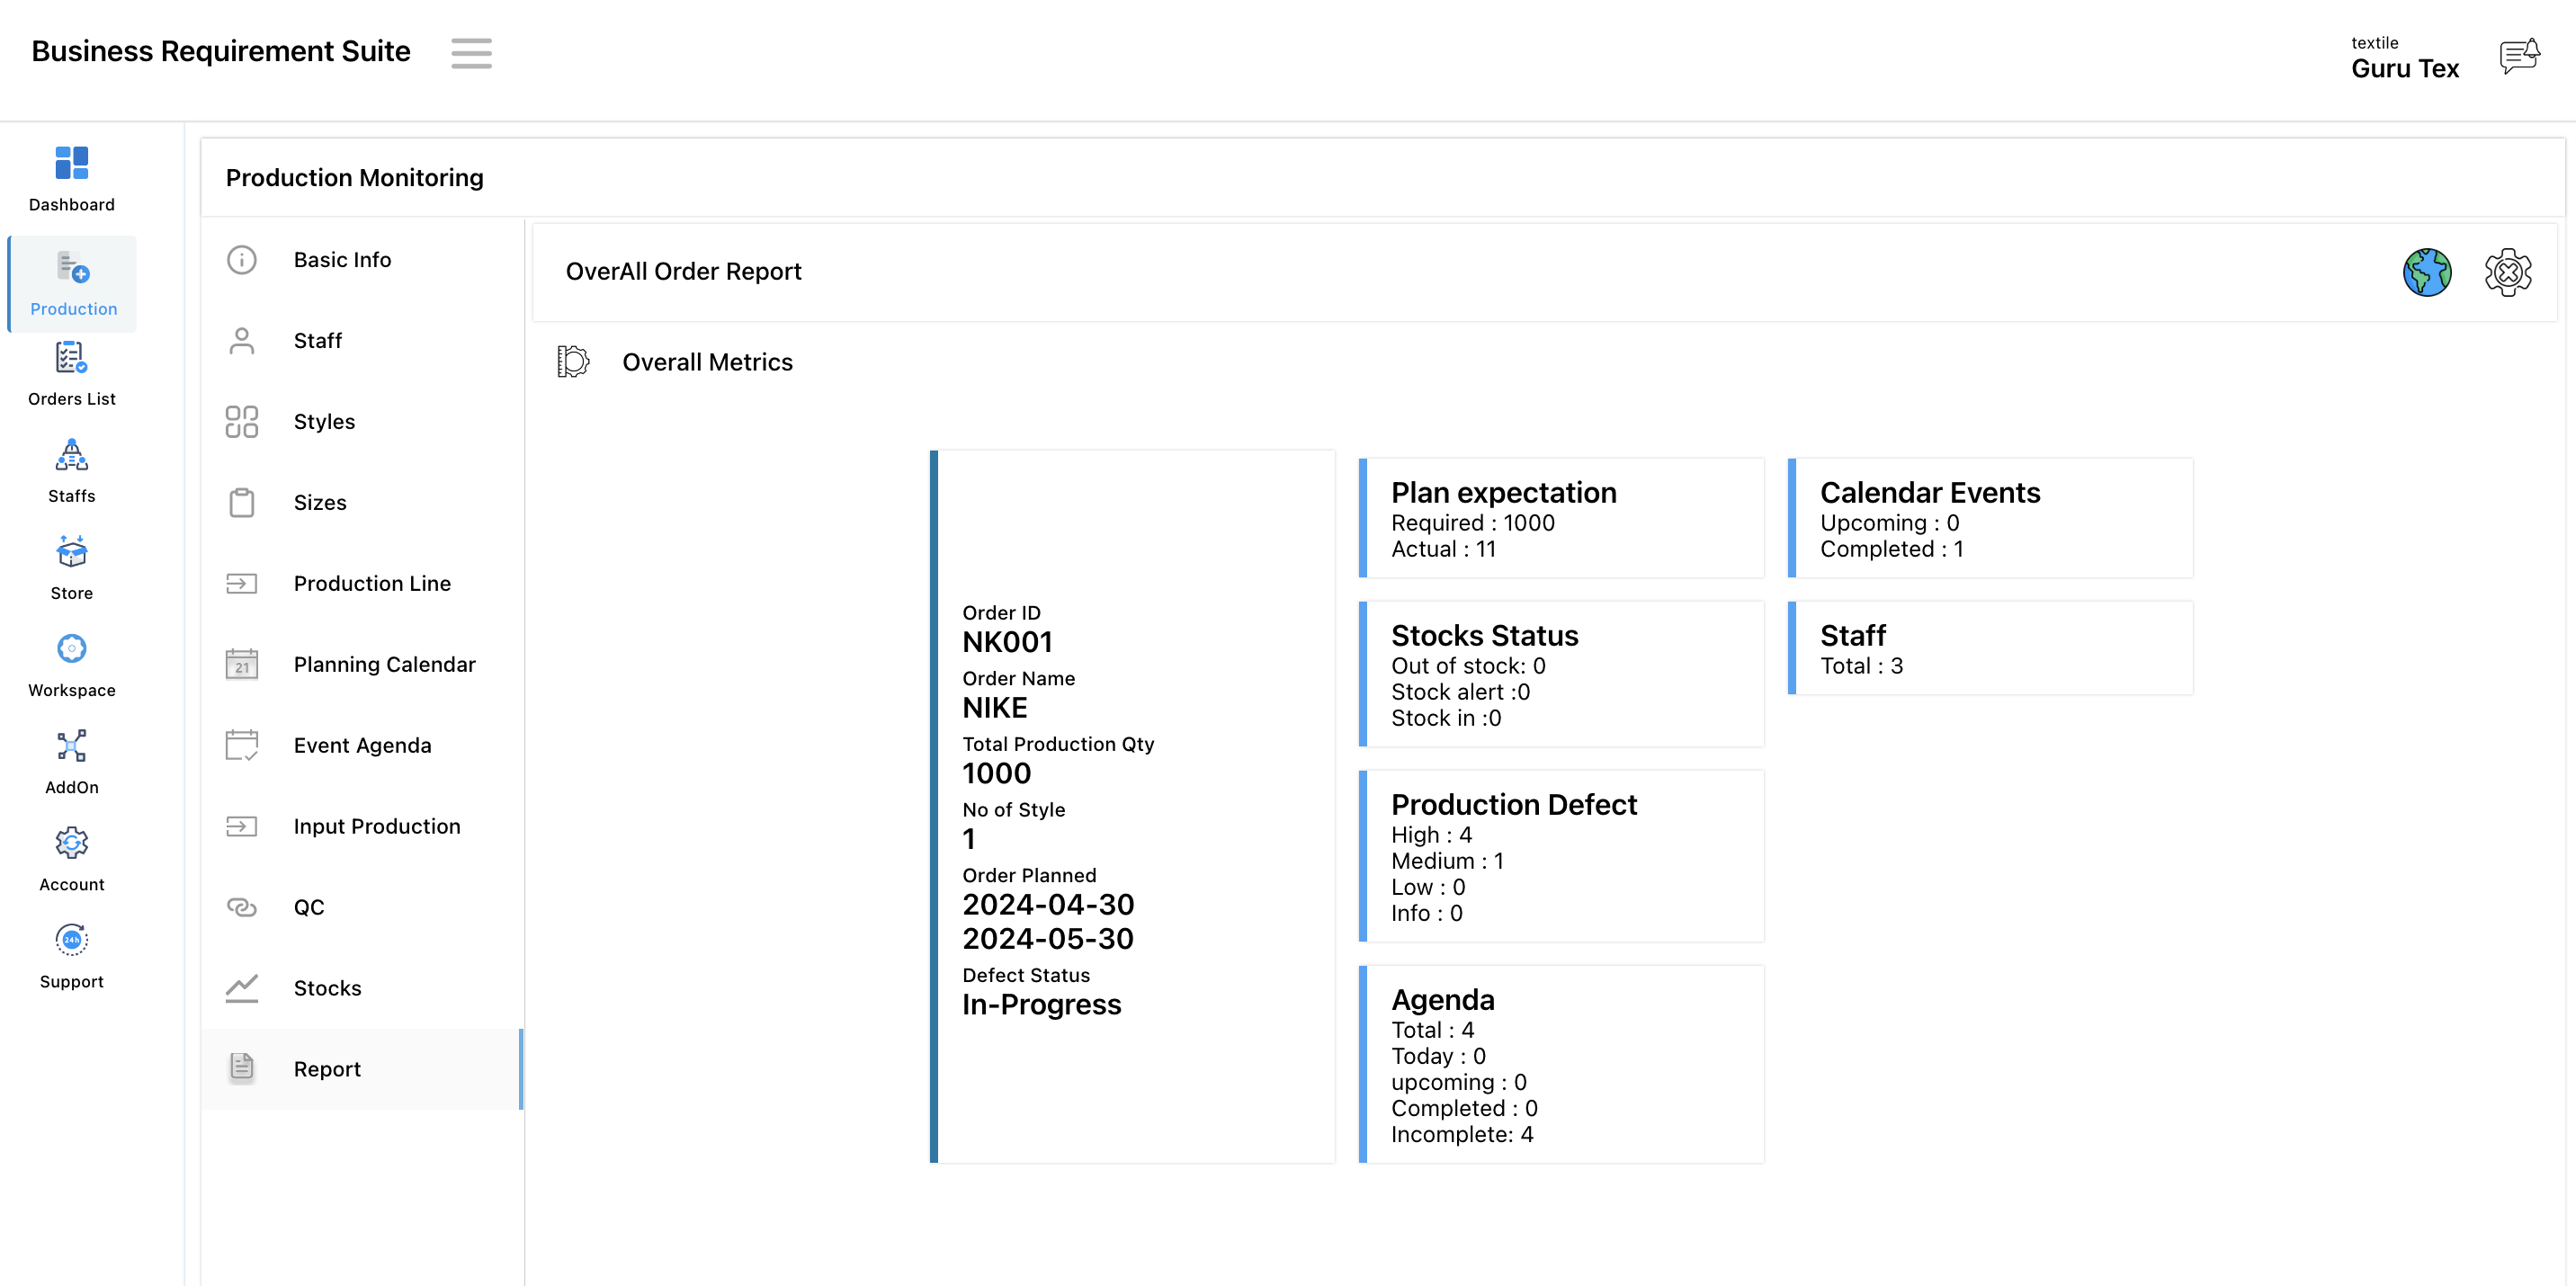Open the Store icon
Screen dimensions: 2576x1286
pyautogui.click(x=71, y=551)
